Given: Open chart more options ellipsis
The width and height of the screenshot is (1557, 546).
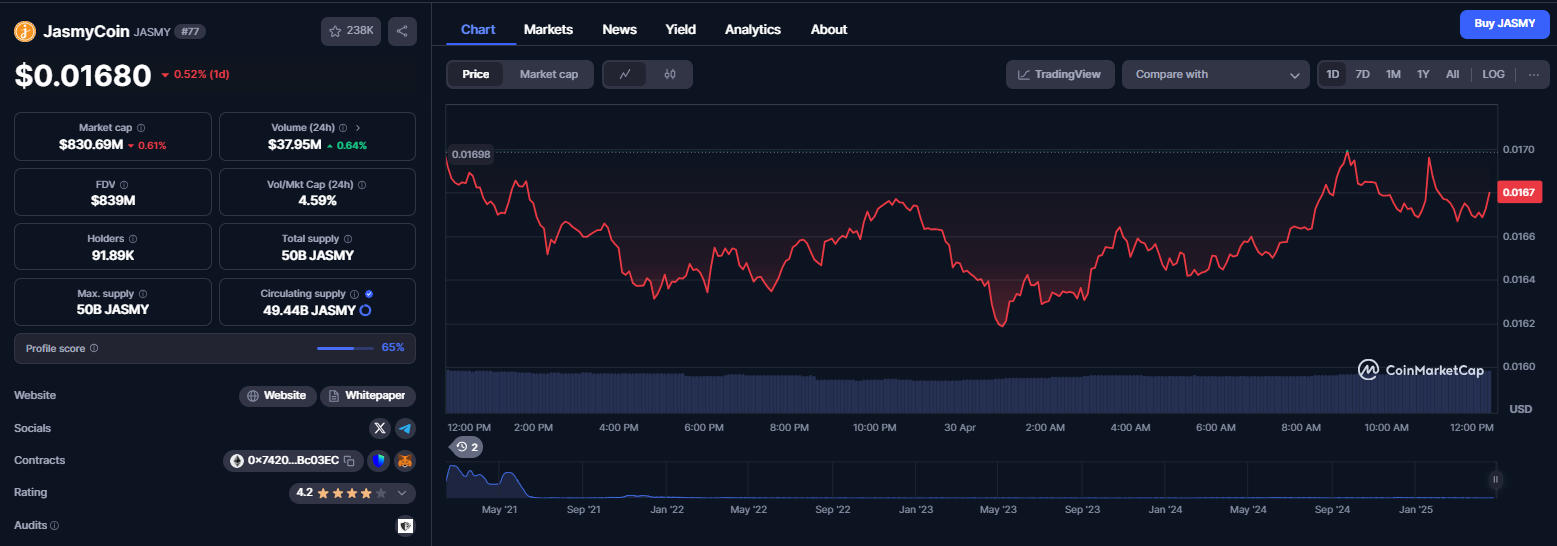Looking at the screenshot, I should click(x=1533, y=74).
